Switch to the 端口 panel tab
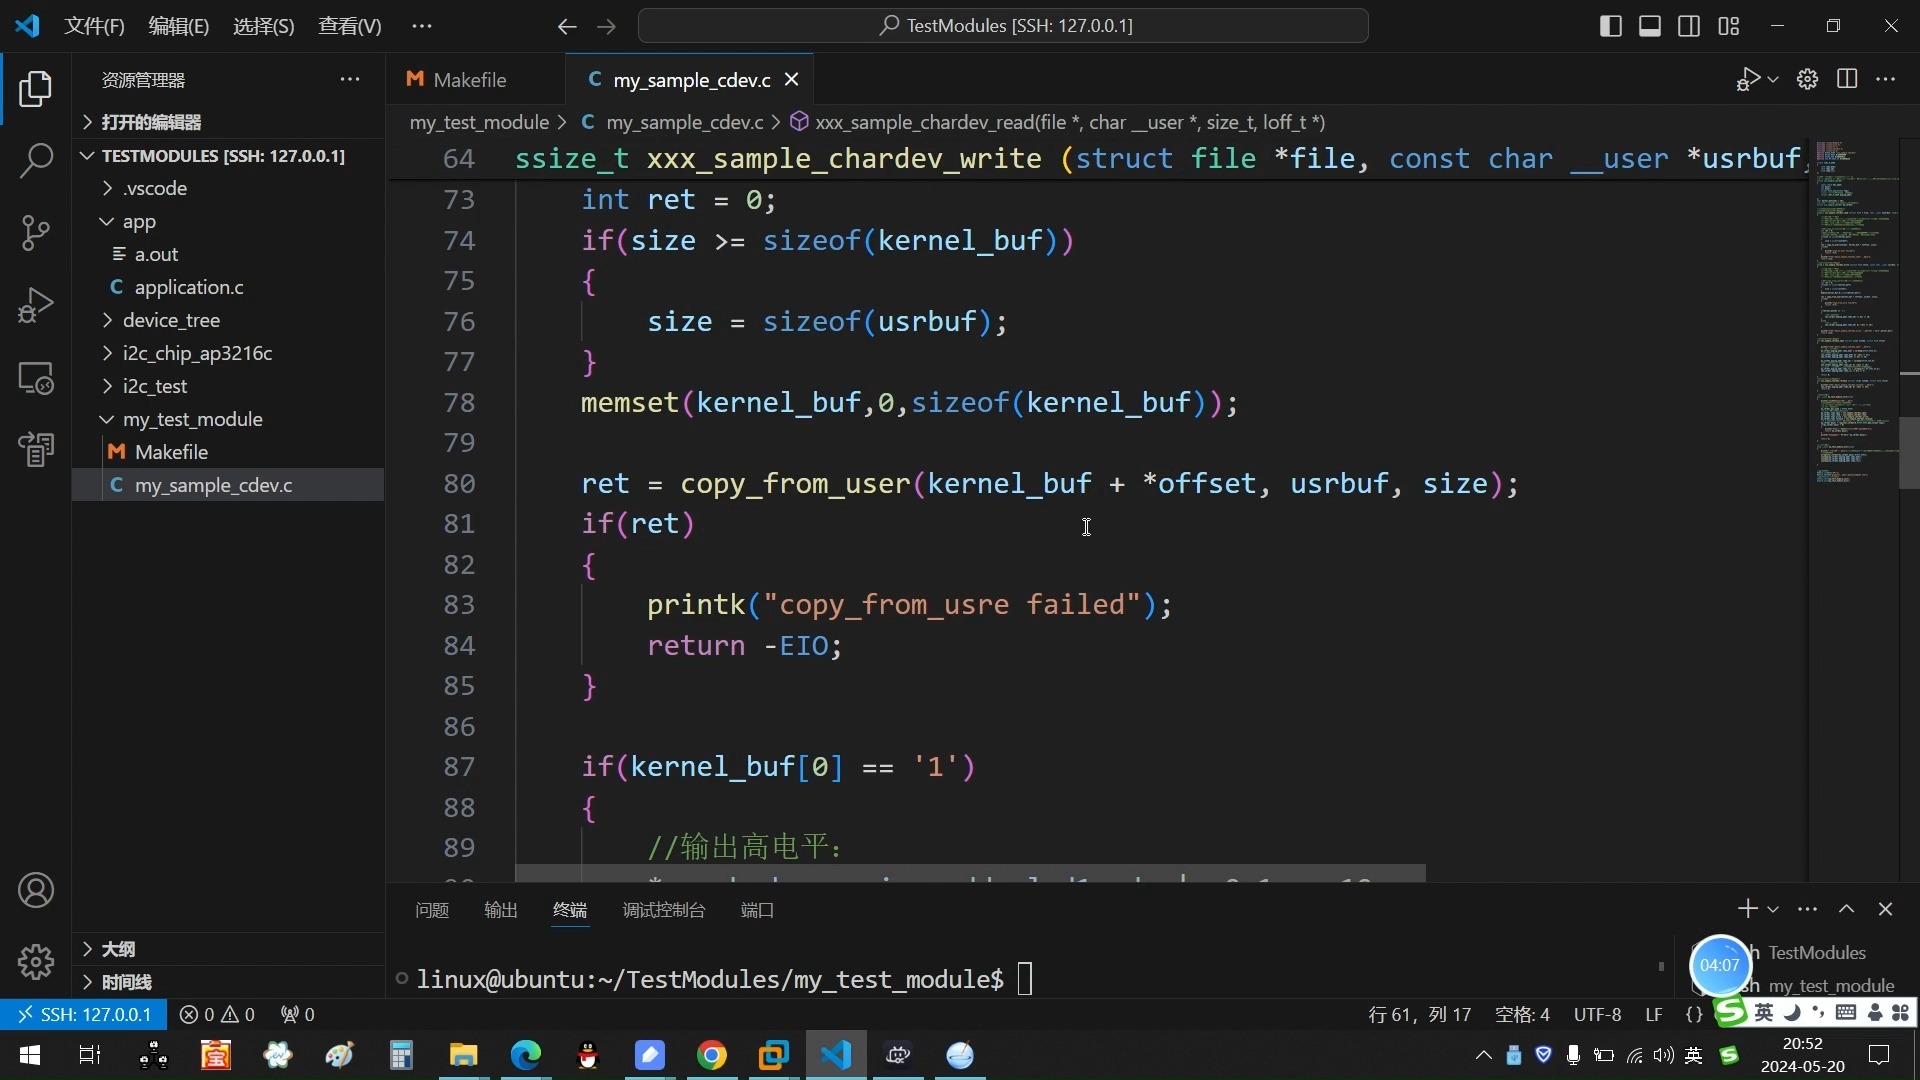This screenshot has width=1920, height=1080. coord(757,910)
